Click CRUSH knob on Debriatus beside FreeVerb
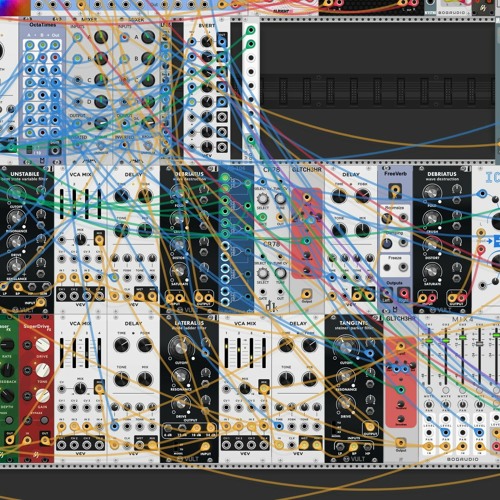Image resolution: width=500 pixels, height=500 pixels. tap(432, 219)
